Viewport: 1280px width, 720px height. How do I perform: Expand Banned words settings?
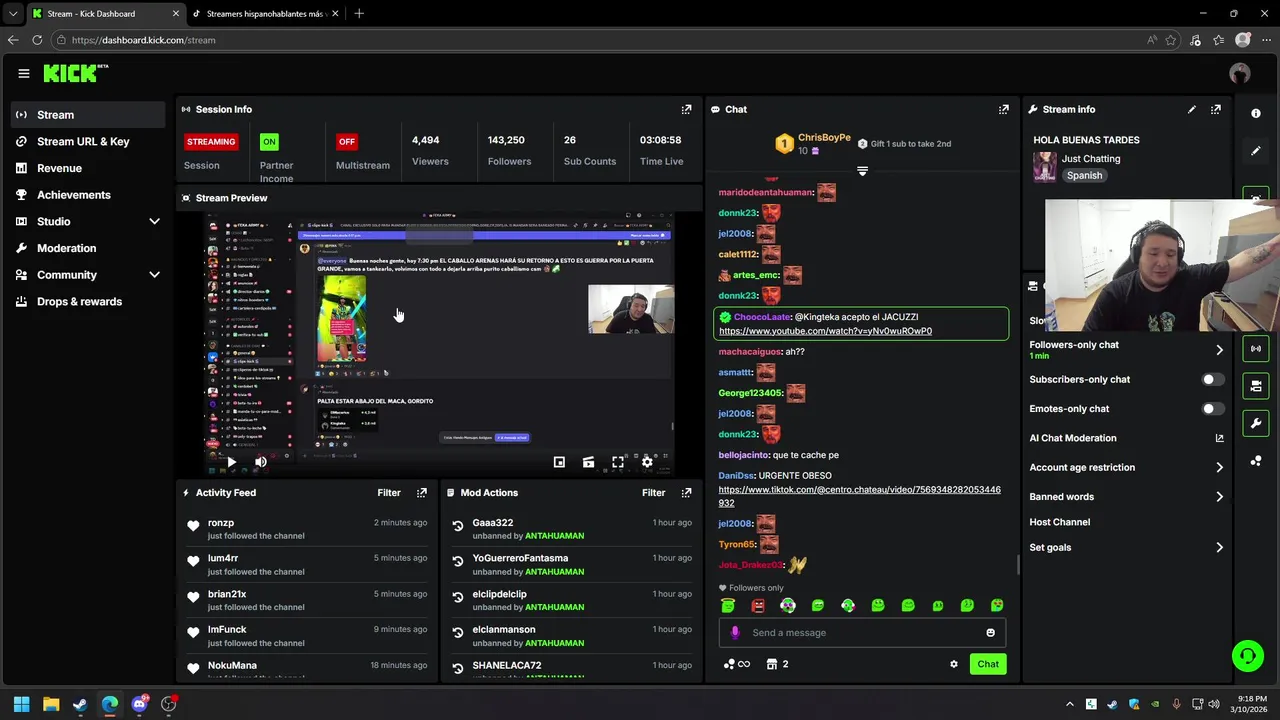point(1219,496)
